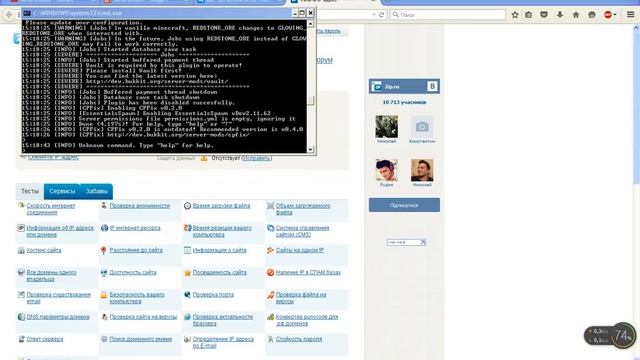Click the yellow star icon for site traffic
Viewport: 640px width, 360px height.
[187, 273]
